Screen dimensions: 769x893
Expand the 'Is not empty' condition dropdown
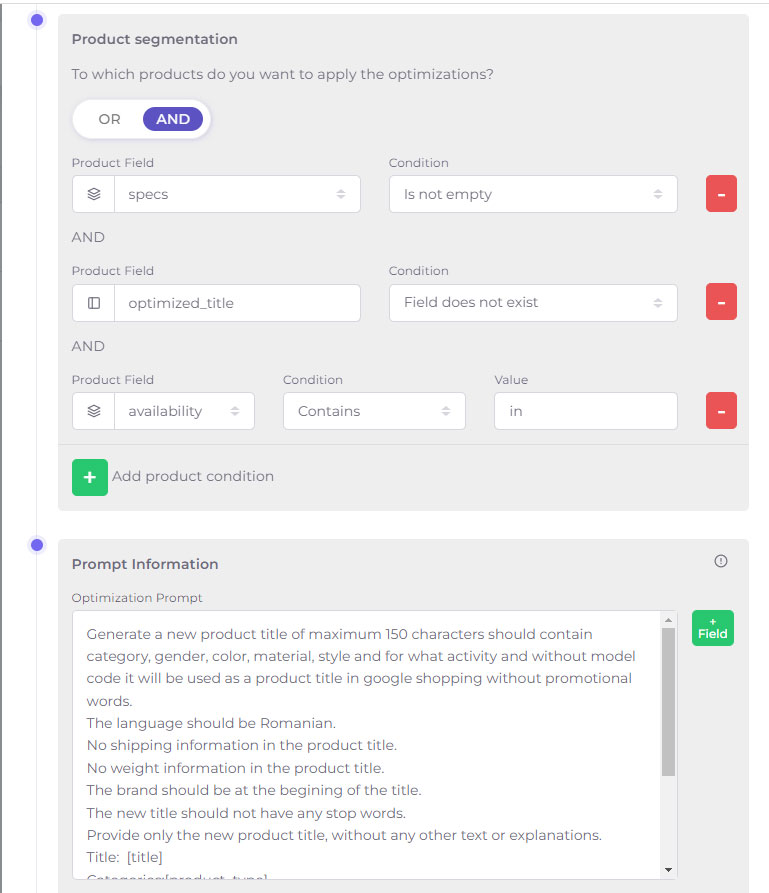point(533,194)
